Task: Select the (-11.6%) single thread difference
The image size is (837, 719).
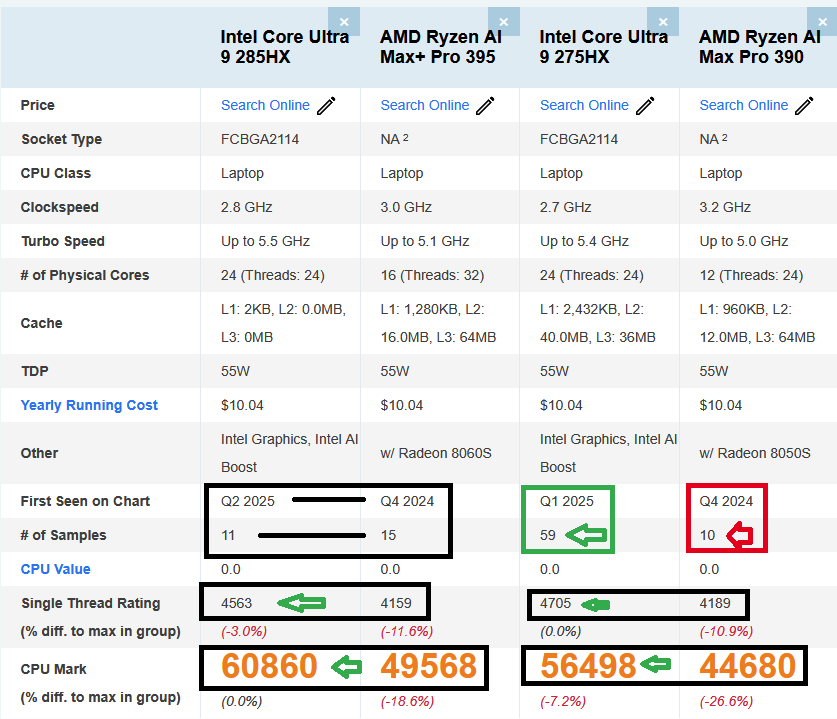Action: point(407,631)
